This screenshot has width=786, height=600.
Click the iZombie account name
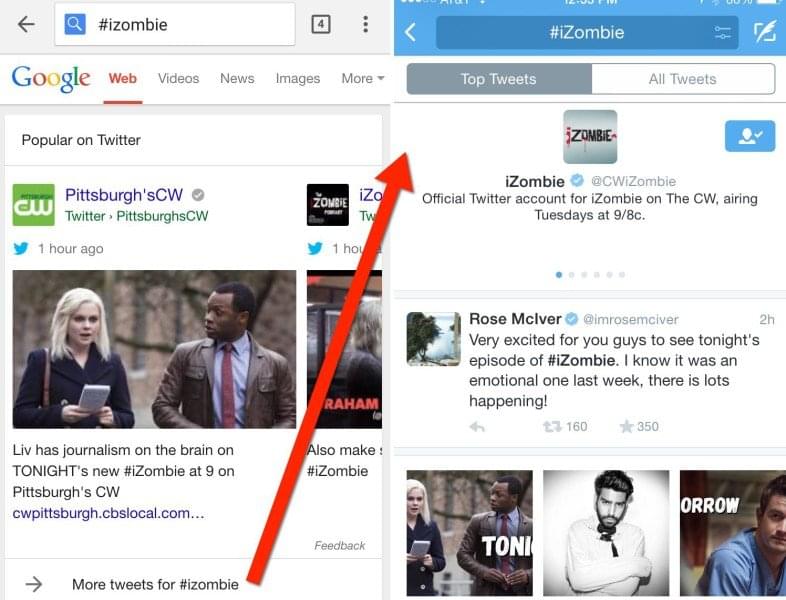(x=535, y=181)
